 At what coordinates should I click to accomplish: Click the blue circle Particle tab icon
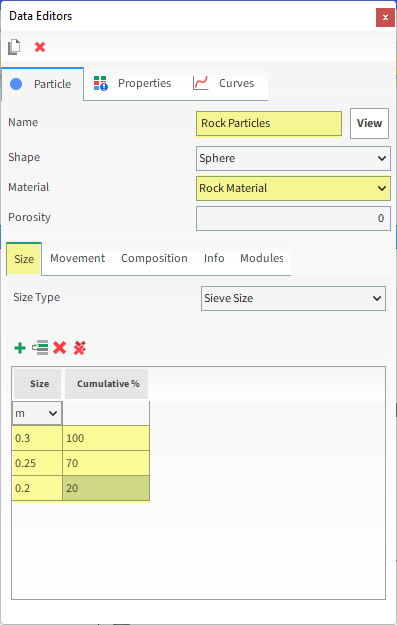tap(16, 84)
